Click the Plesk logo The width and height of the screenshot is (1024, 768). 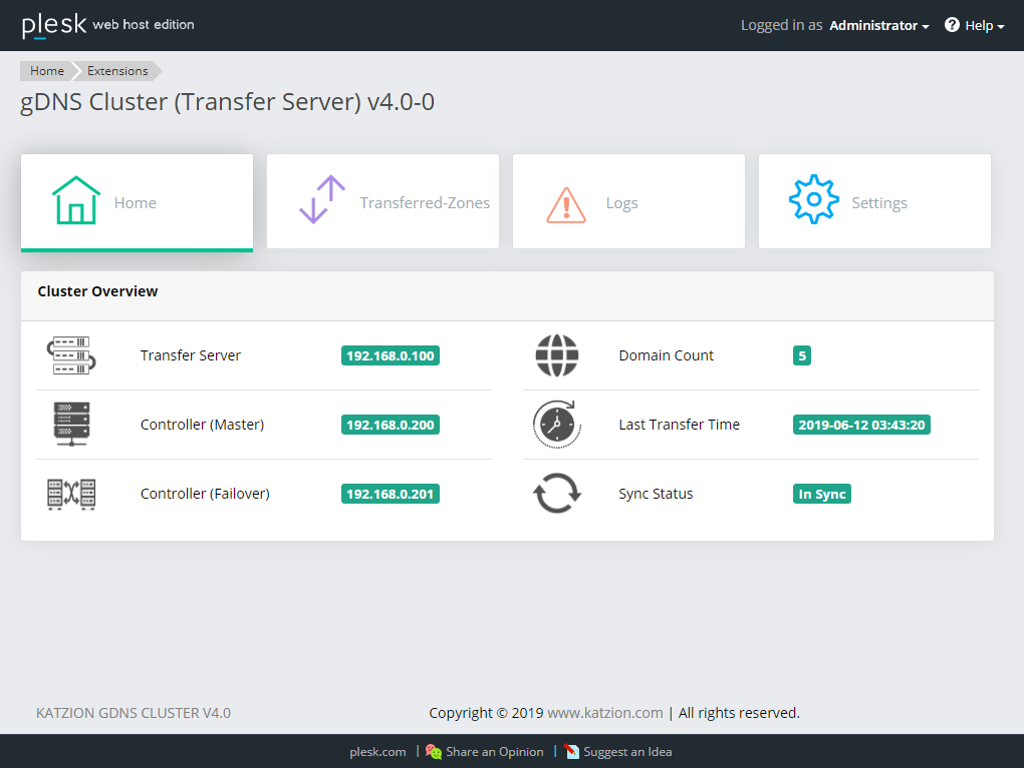point(54,25)
